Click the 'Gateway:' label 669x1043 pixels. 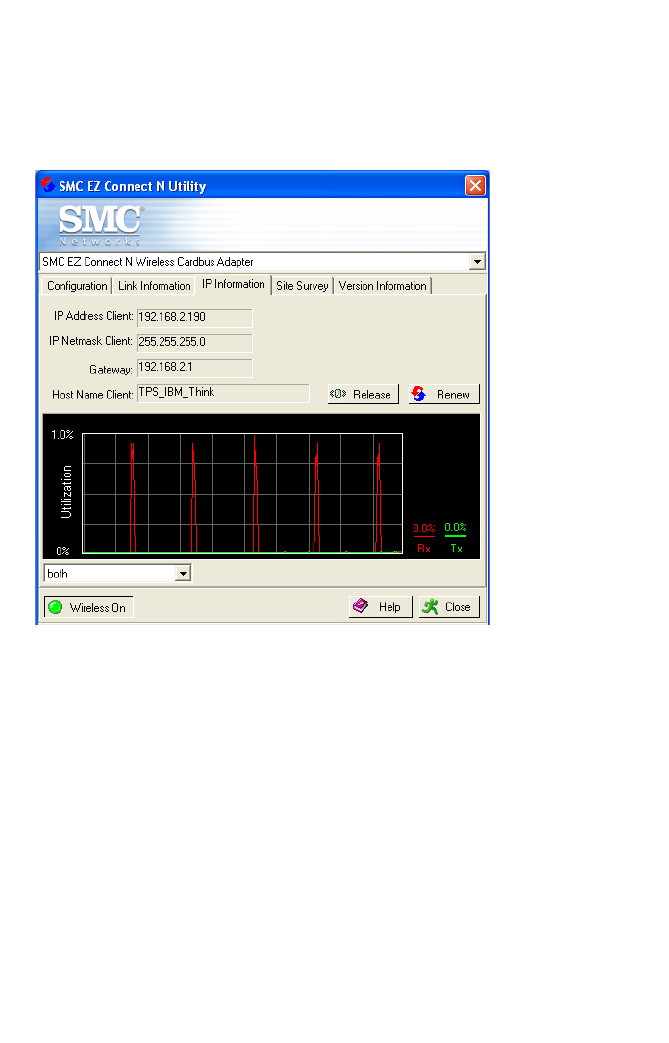pos(110,369)
